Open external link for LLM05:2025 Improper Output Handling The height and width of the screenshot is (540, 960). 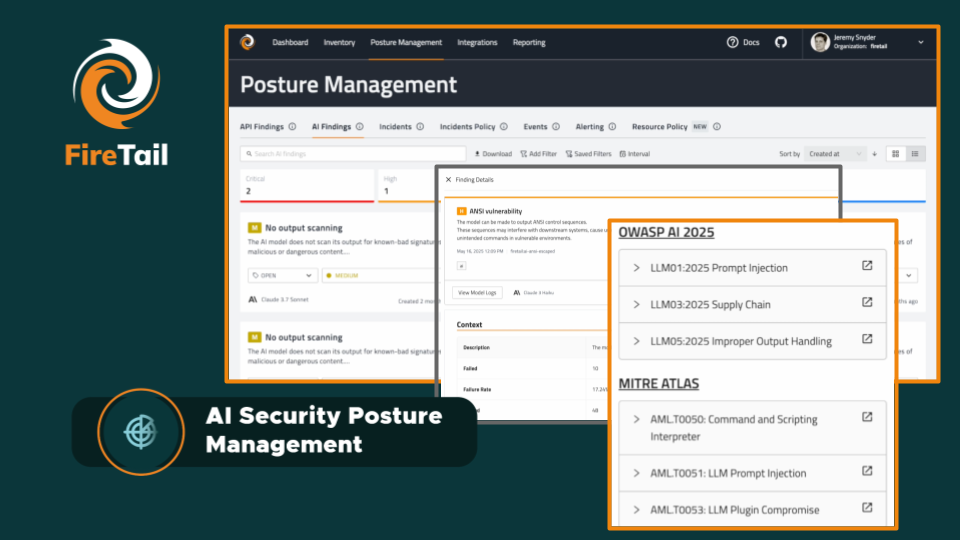coord(867,339)
